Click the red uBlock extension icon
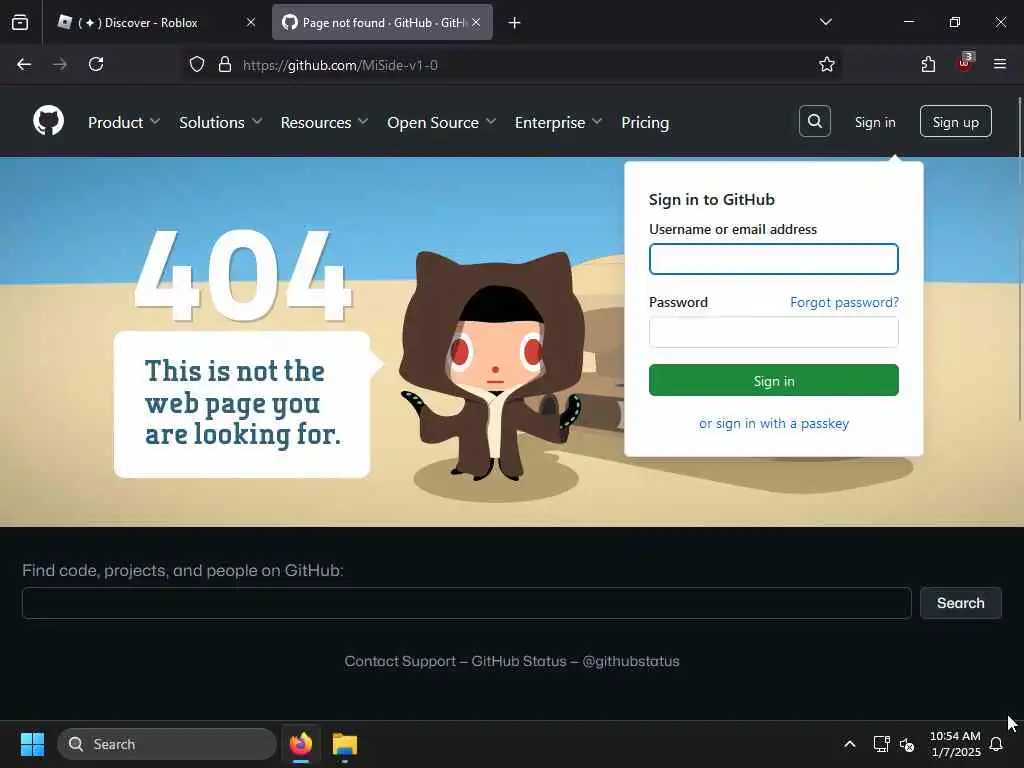 (965, 63)
